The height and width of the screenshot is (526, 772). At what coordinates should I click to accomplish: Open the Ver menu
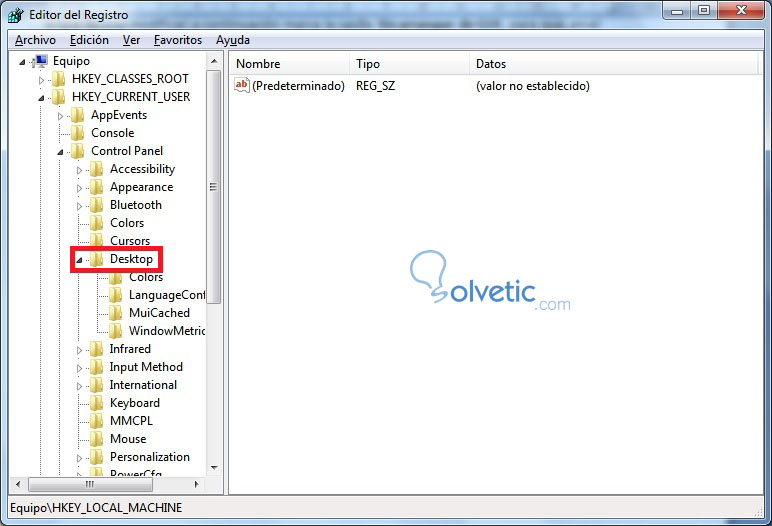(131, 40)
